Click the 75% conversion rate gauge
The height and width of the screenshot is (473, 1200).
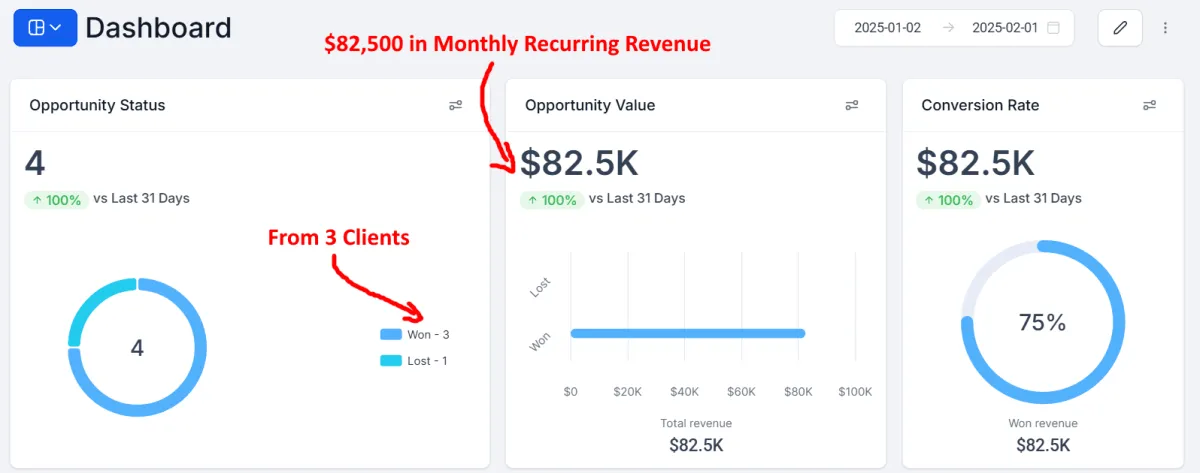pos(1043,322)
